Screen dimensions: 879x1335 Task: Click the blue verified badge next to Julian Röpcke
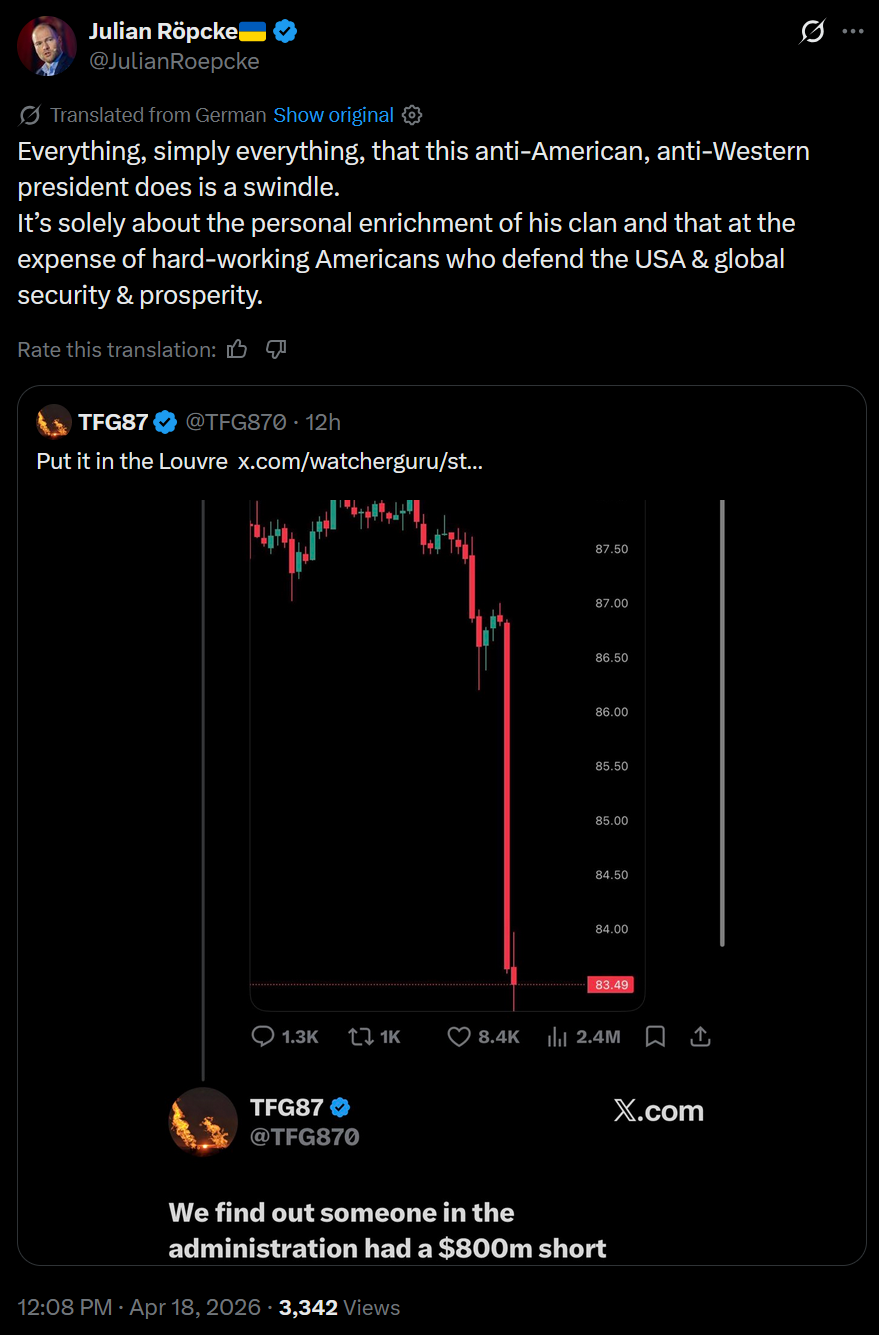[x=285, y=31]
